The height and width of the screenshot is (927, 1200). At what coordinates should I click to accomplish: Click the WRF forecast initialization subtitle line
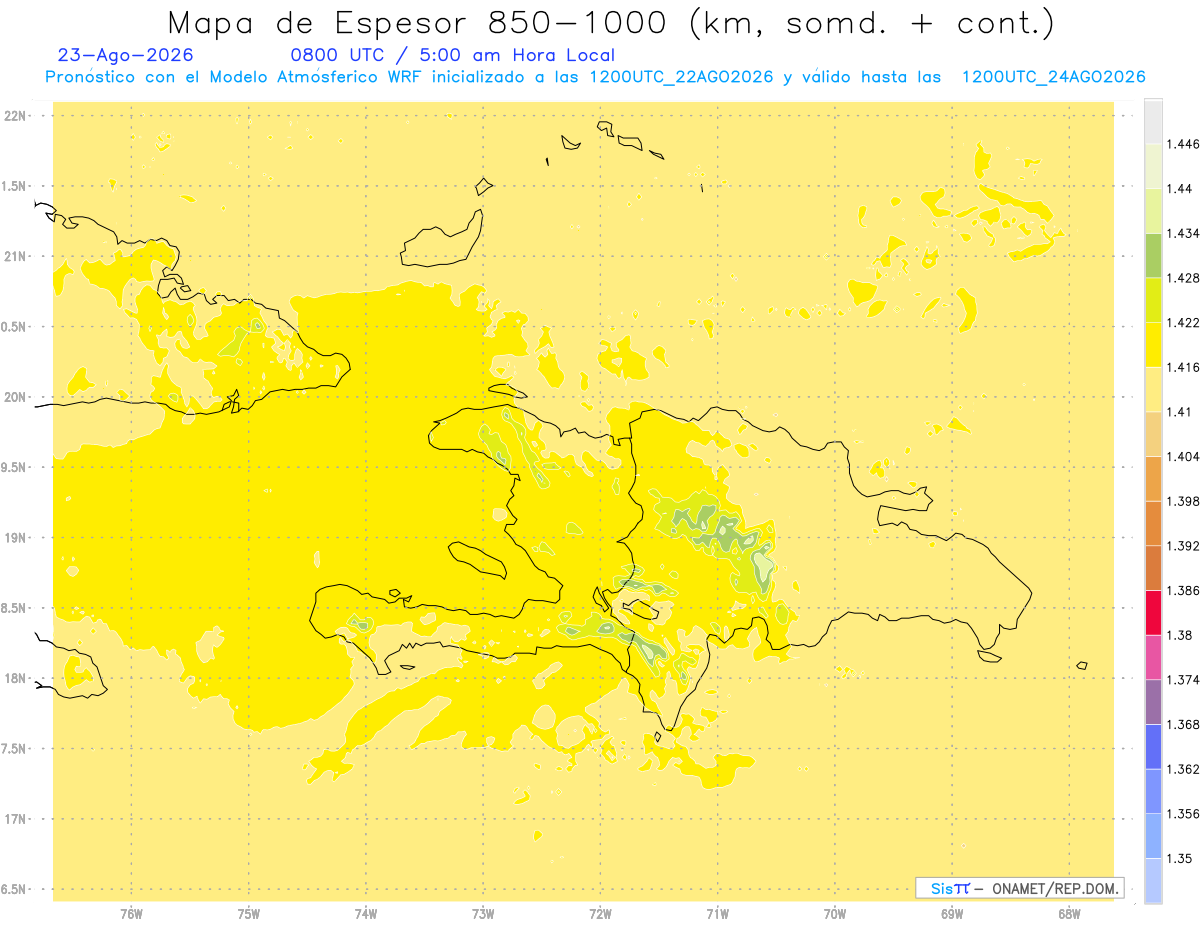pos(595,77)
